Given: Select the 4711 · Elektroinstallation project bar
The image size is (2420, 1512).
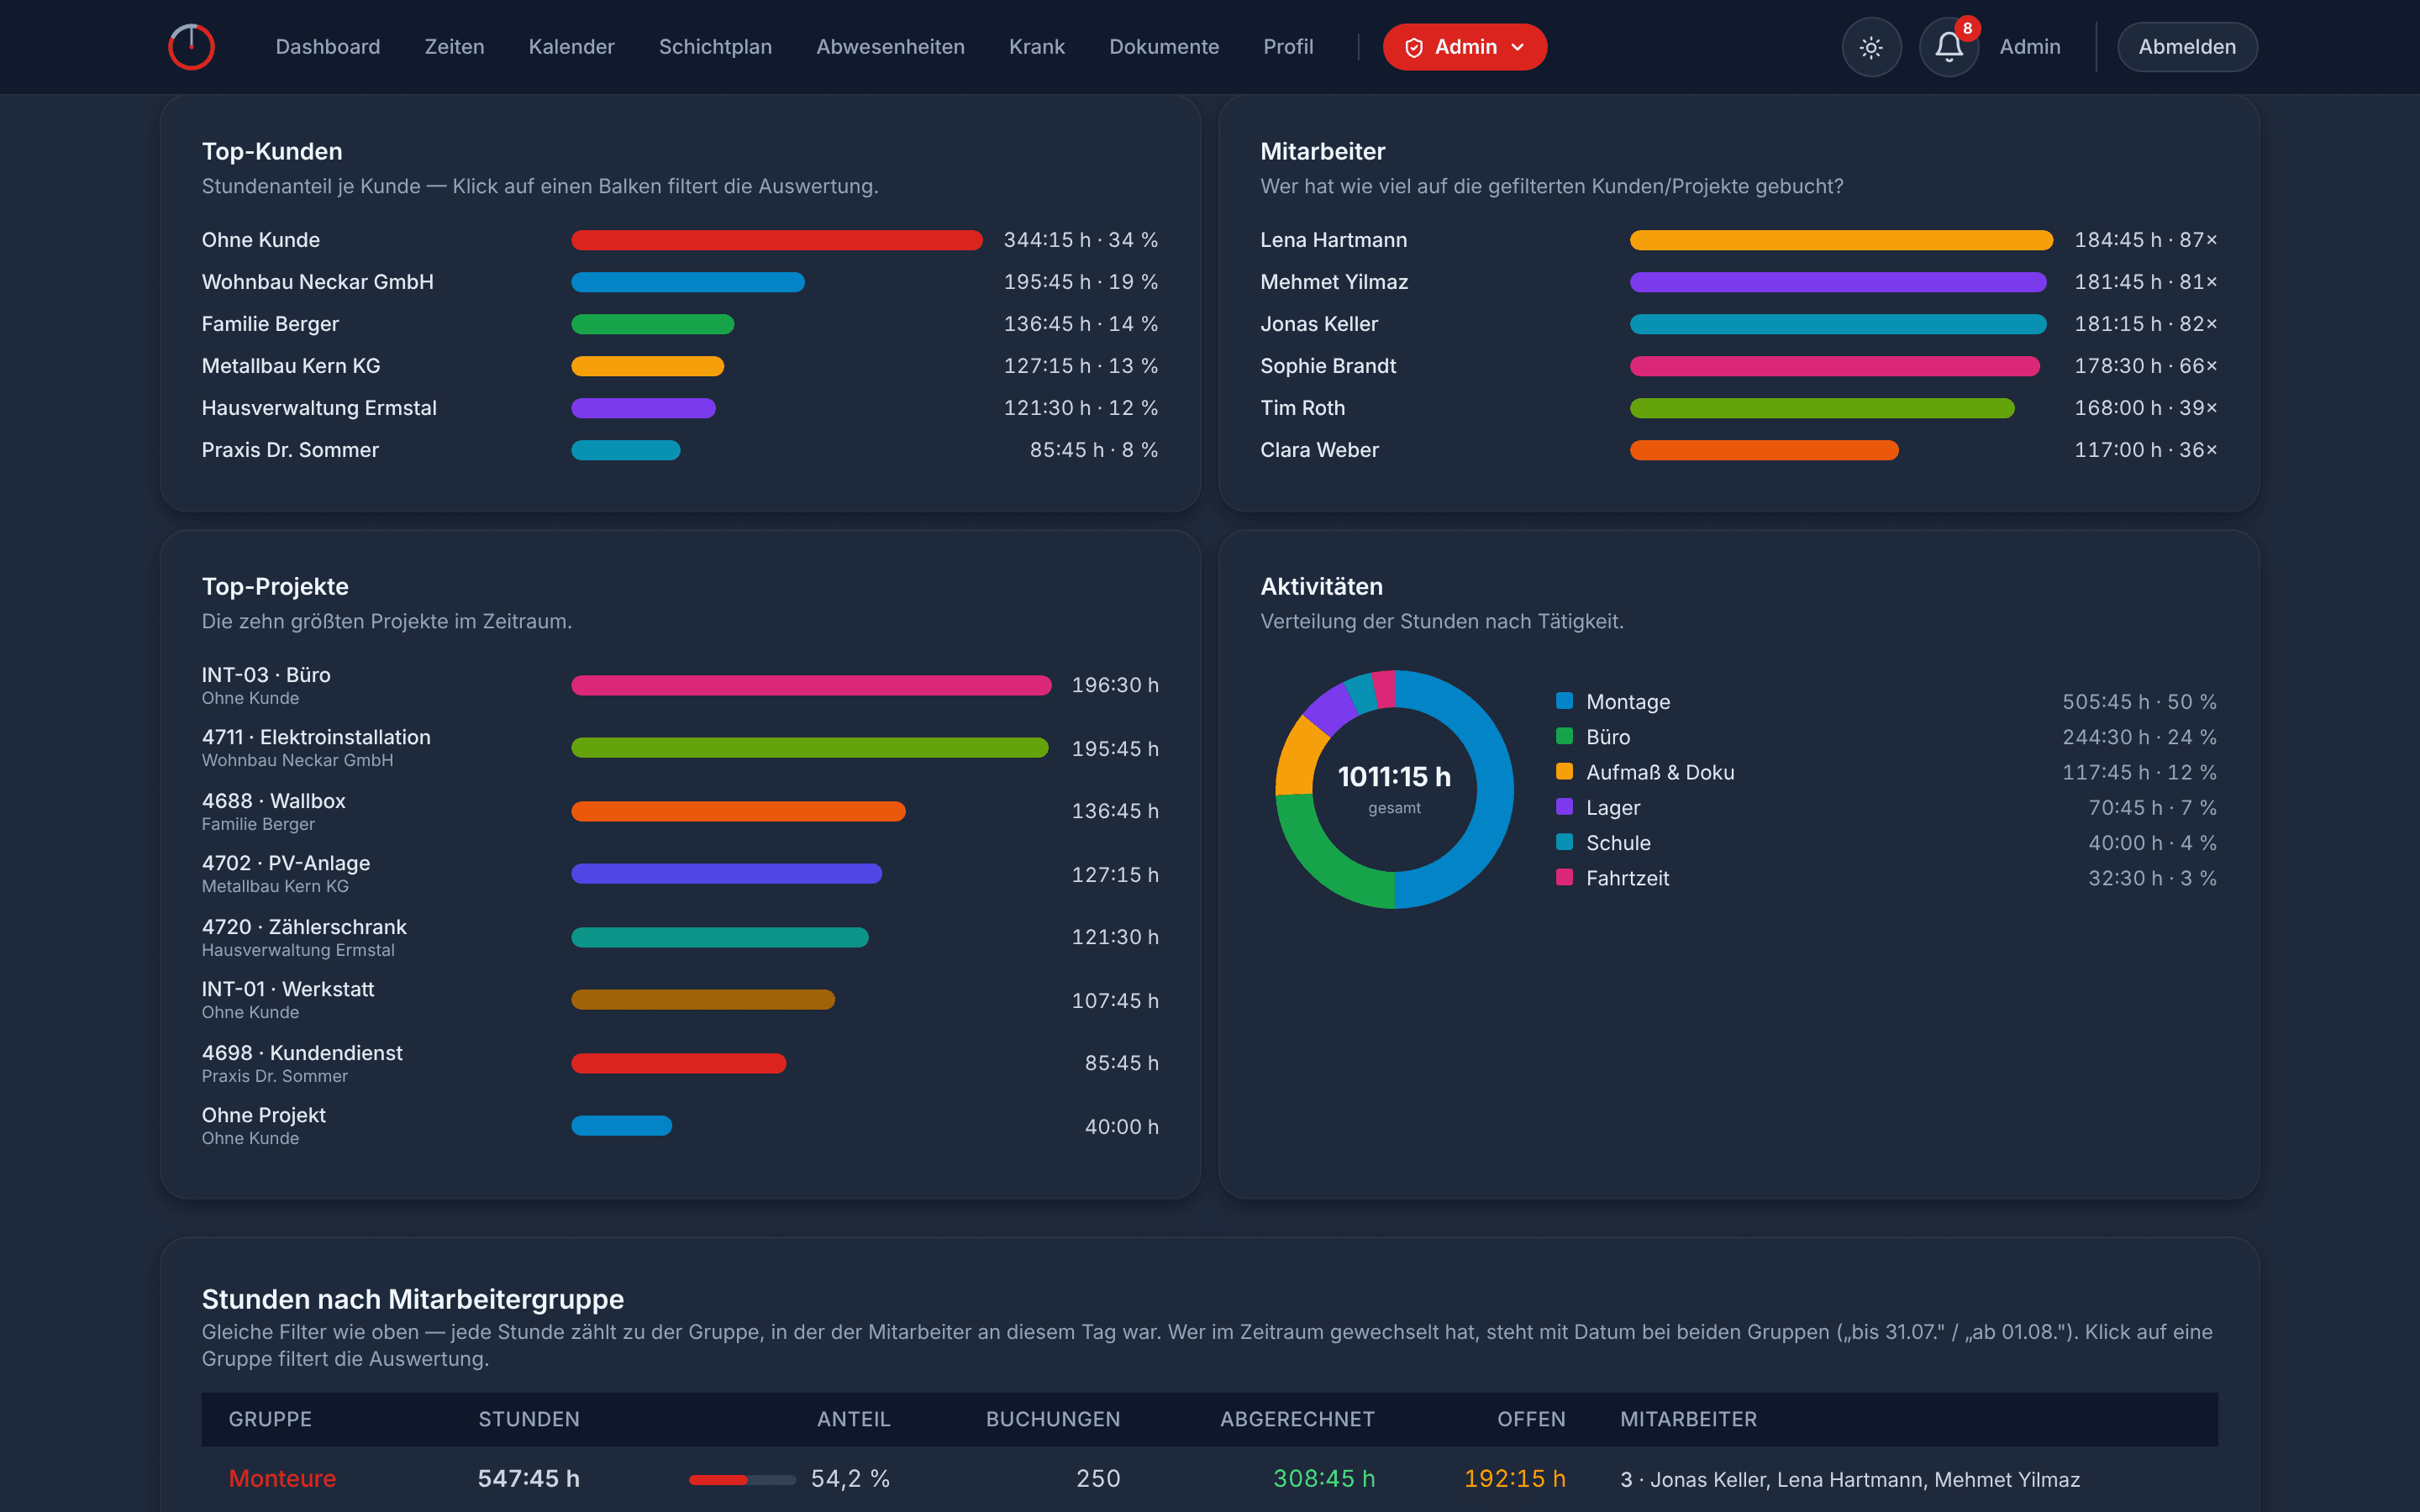Looking at the screenshot, I should point(810,748).
